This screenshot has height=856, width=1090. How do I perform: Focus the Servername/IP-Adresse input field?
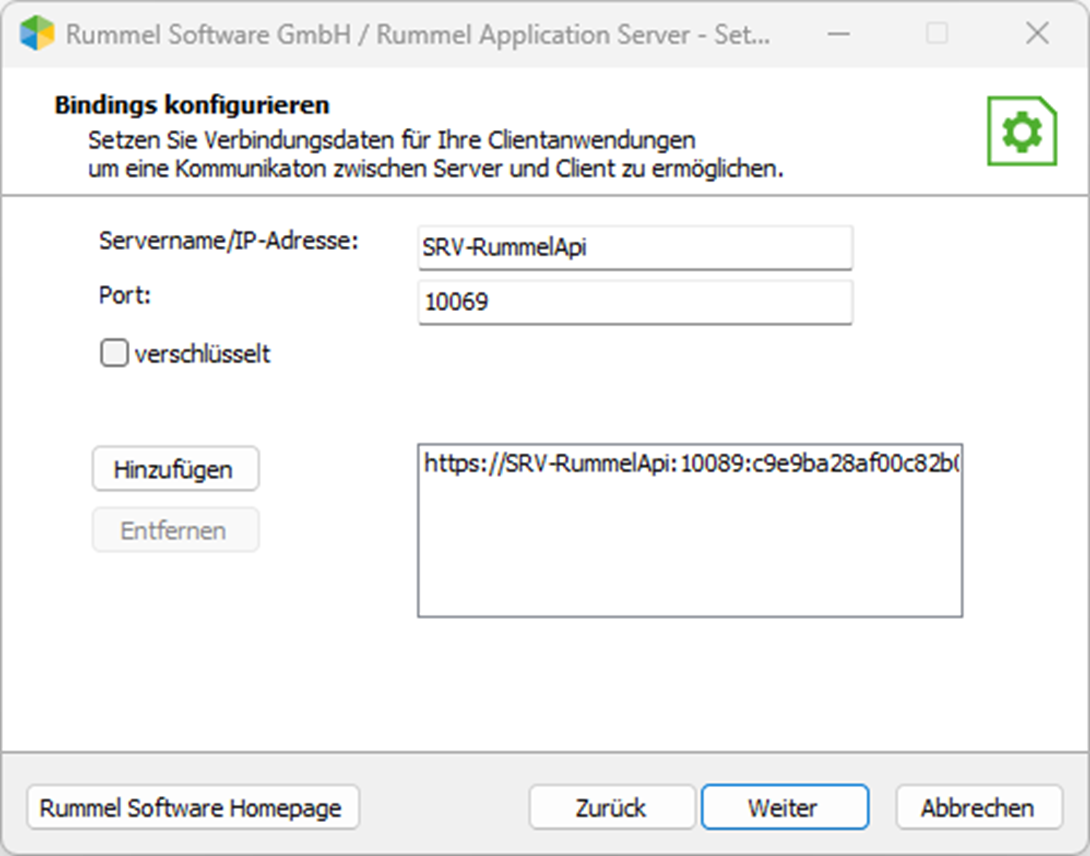(635, 247)
